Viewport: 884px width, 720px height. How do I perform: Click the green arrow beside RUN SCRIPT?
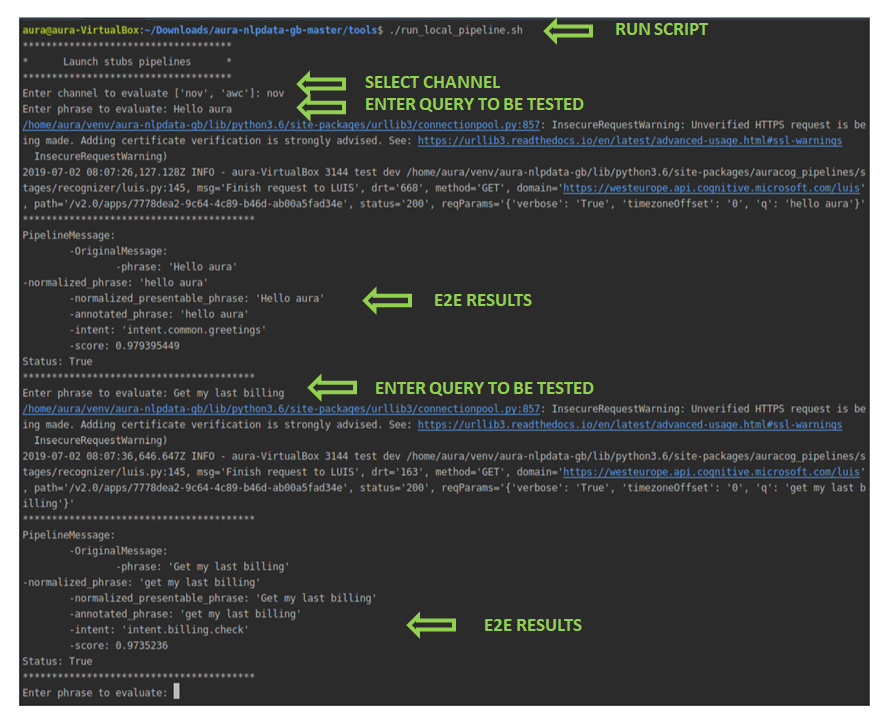point(568,30)
